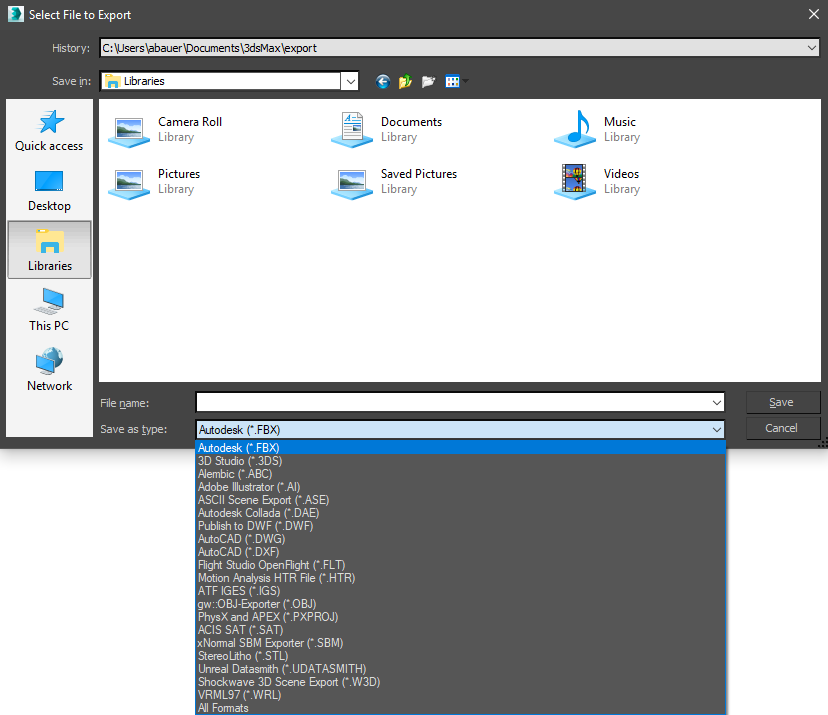Choose Autodesk Collada (*.DAE) format
The width and height of the screenshot is (828, 715).
460,513
